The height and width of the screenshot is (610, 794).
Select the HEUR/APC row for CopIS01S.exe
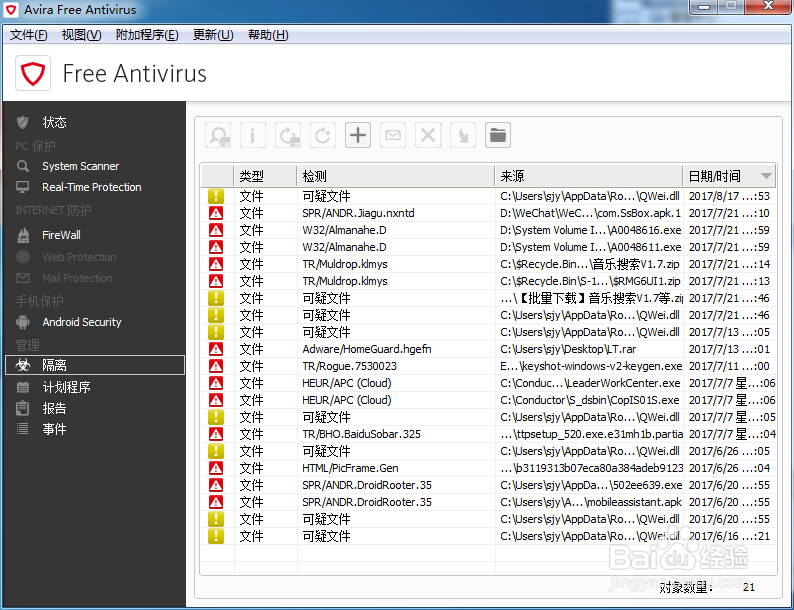(x=489, y=400)
